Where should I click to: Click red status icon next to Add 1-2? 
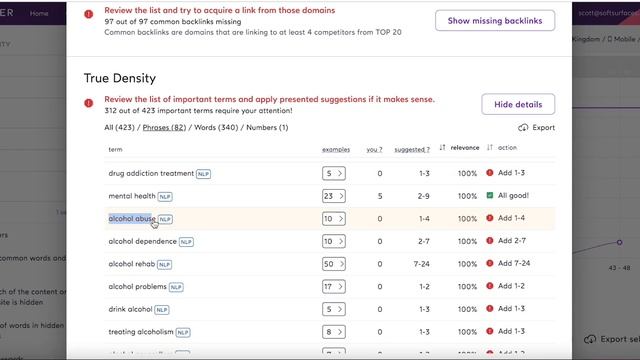pos(490,286)
